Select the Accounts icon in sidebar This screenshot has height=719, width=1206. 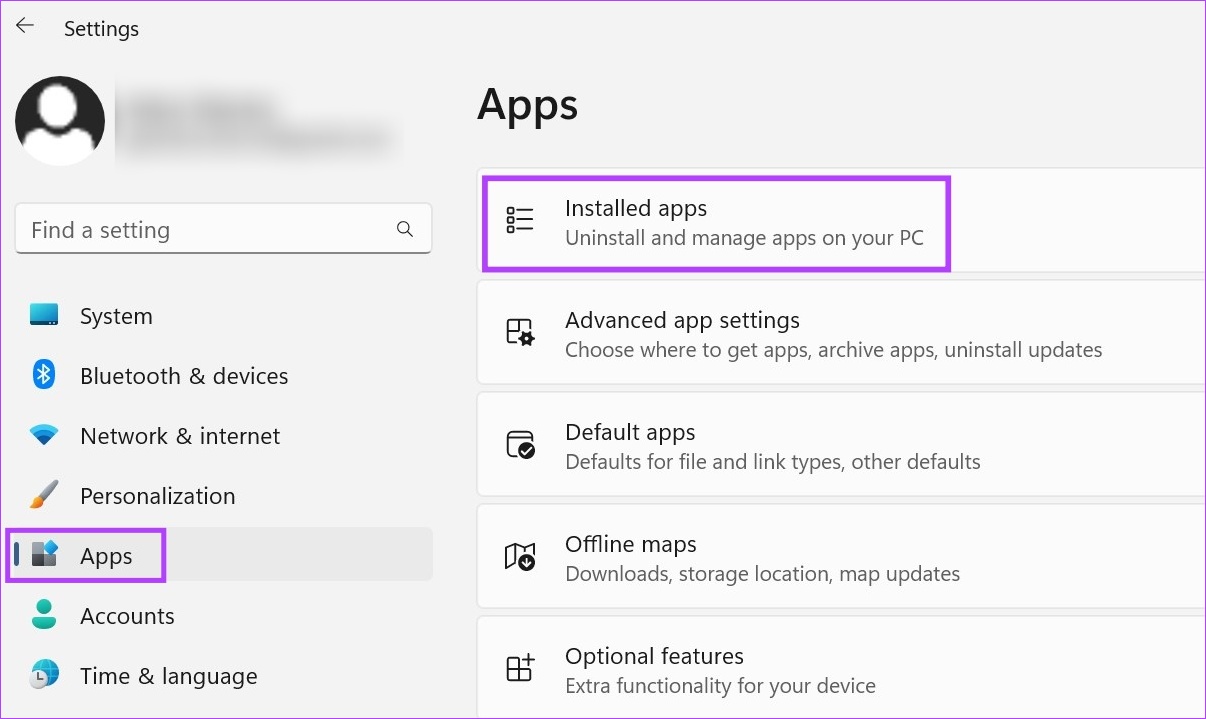tap(44, 615)
